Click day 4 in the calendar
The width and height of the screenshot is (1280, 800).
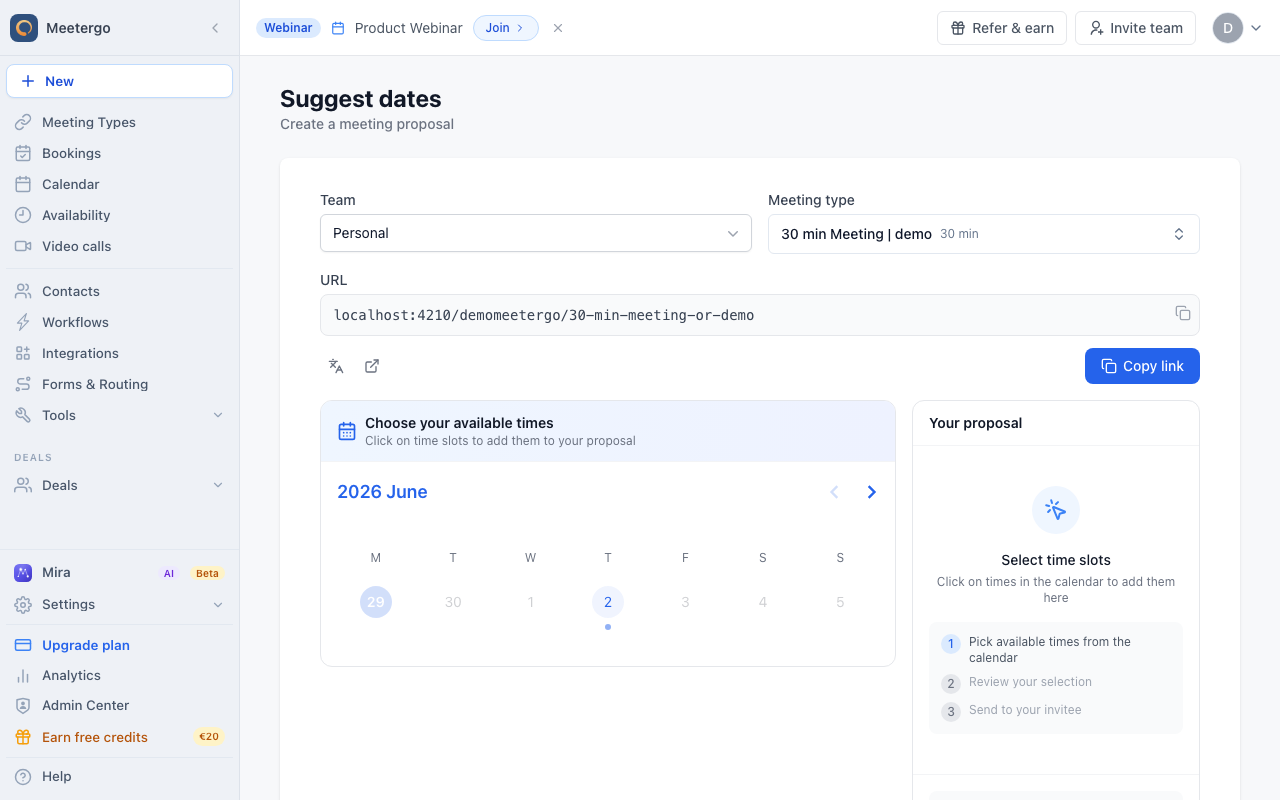click(x=763, y=602)
